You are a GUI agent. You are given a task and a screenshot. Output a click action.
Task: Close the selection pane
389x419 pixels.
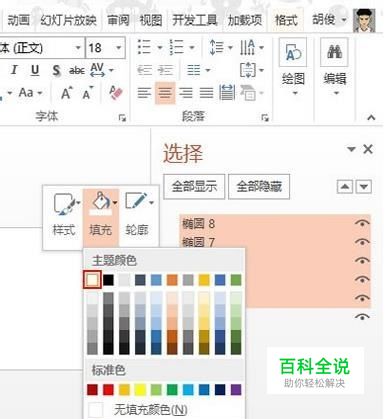368,149
